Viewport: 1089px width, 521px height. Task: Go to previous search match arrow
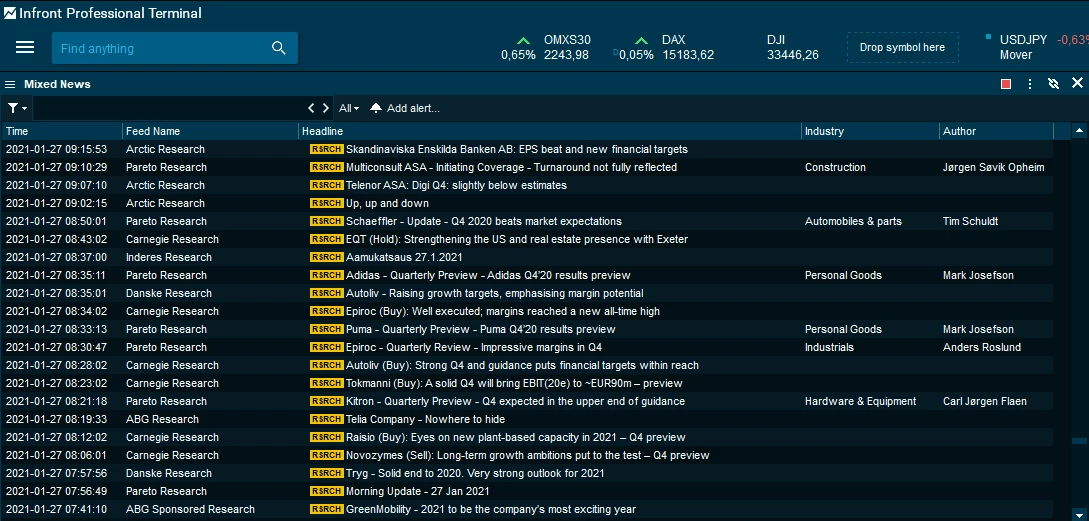coord(312,108)
